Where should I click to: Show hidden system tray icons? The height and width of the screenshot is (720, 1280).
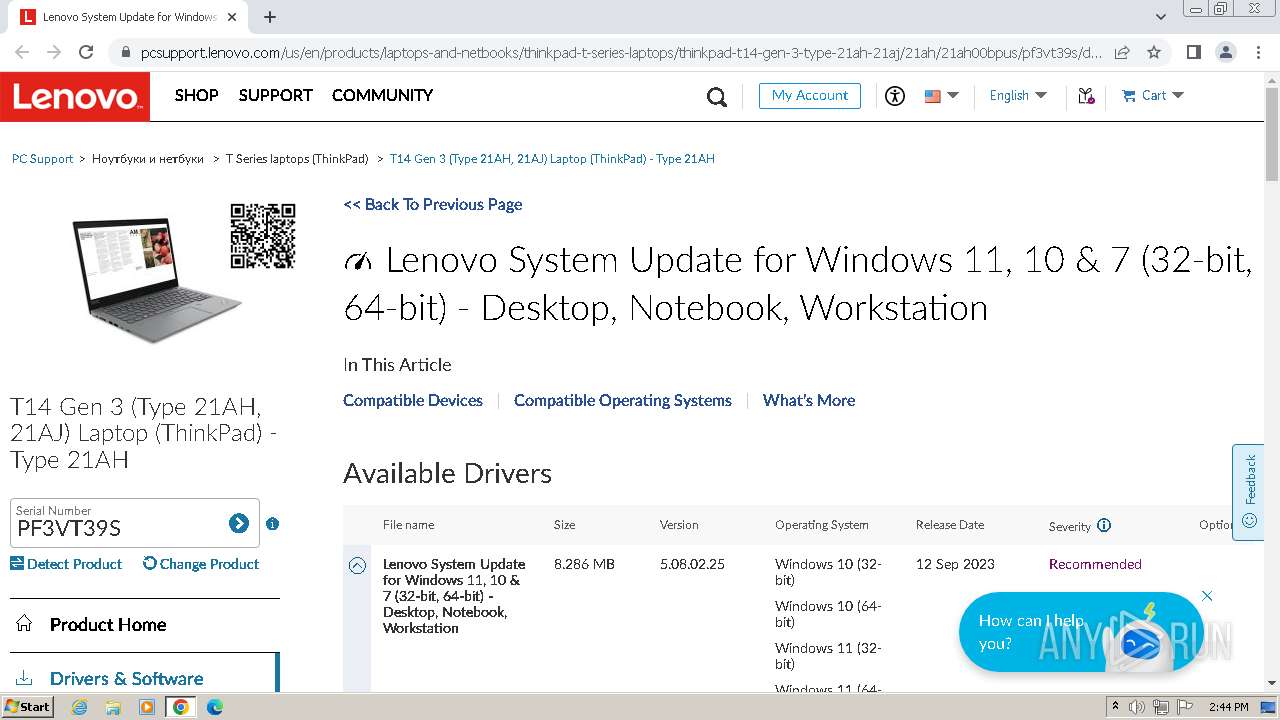1115,707
